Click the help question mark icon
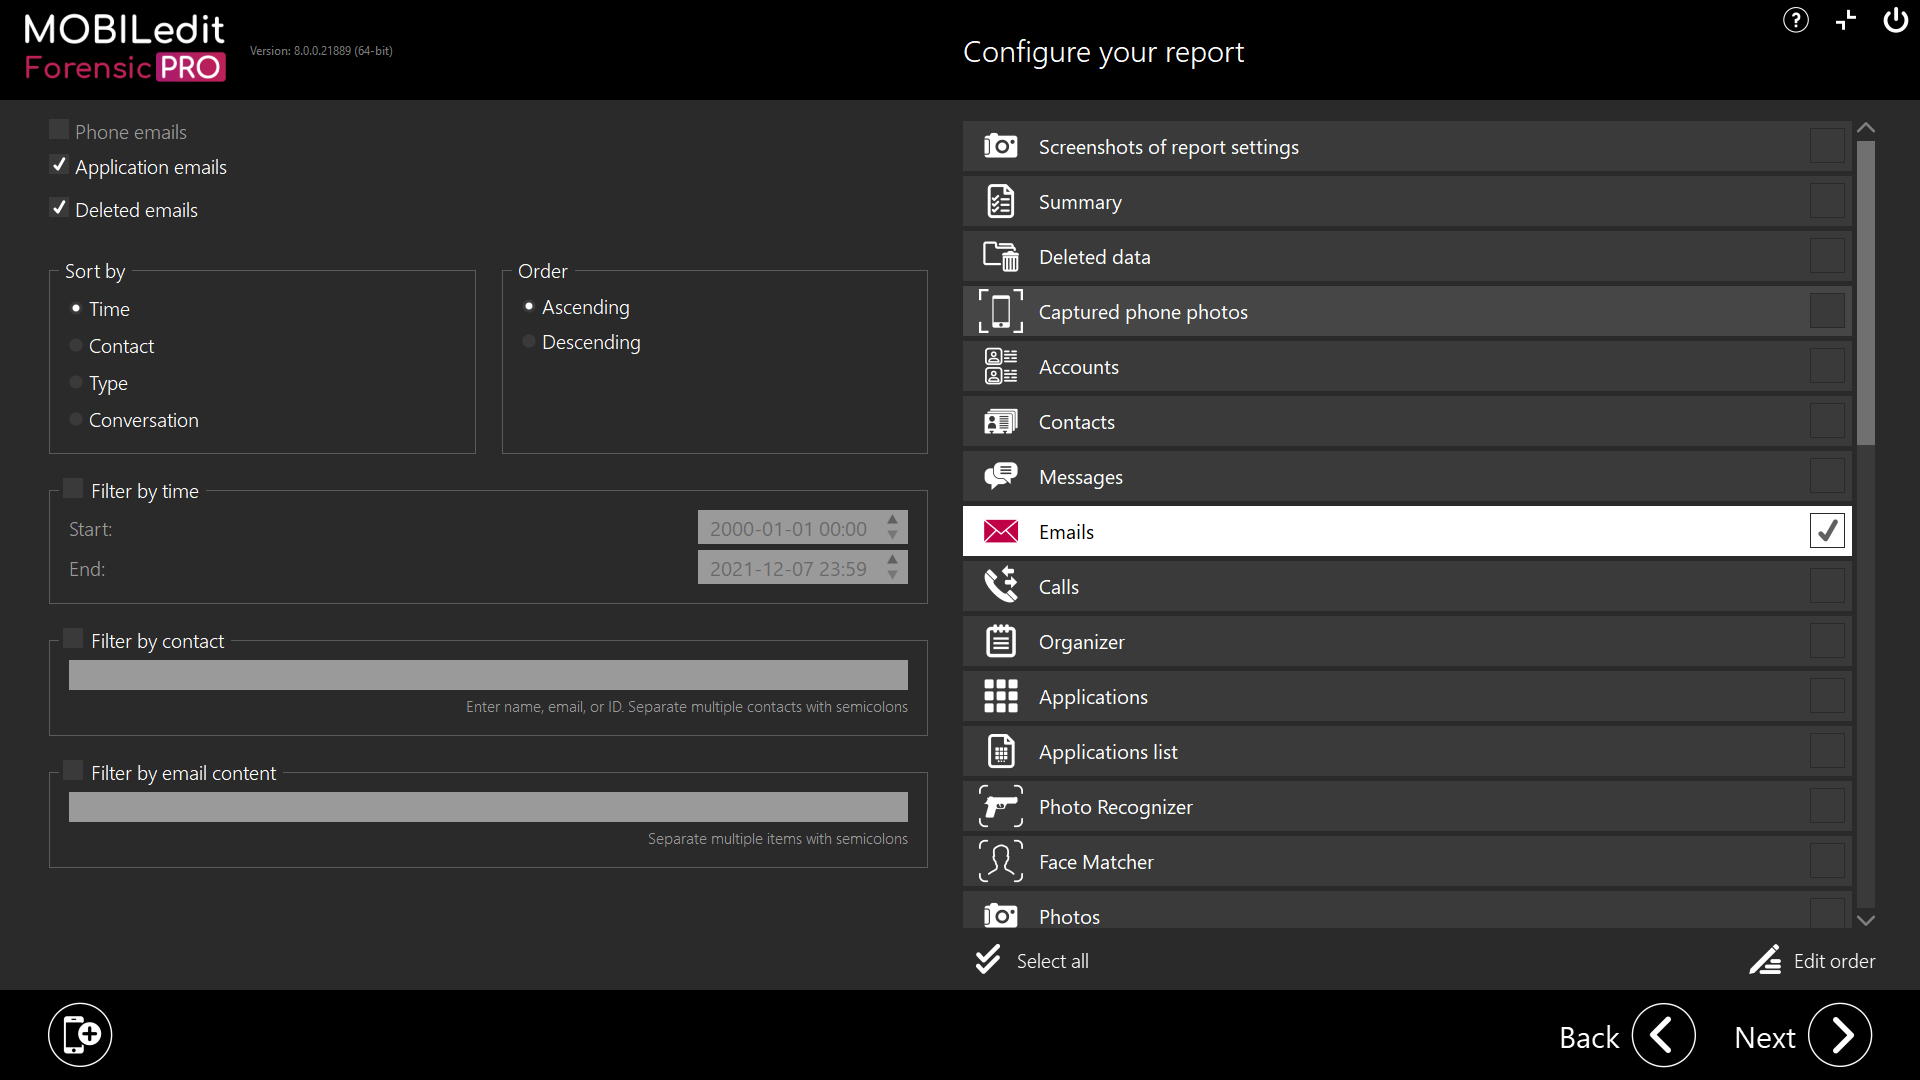 click(x=1796, y=20)
